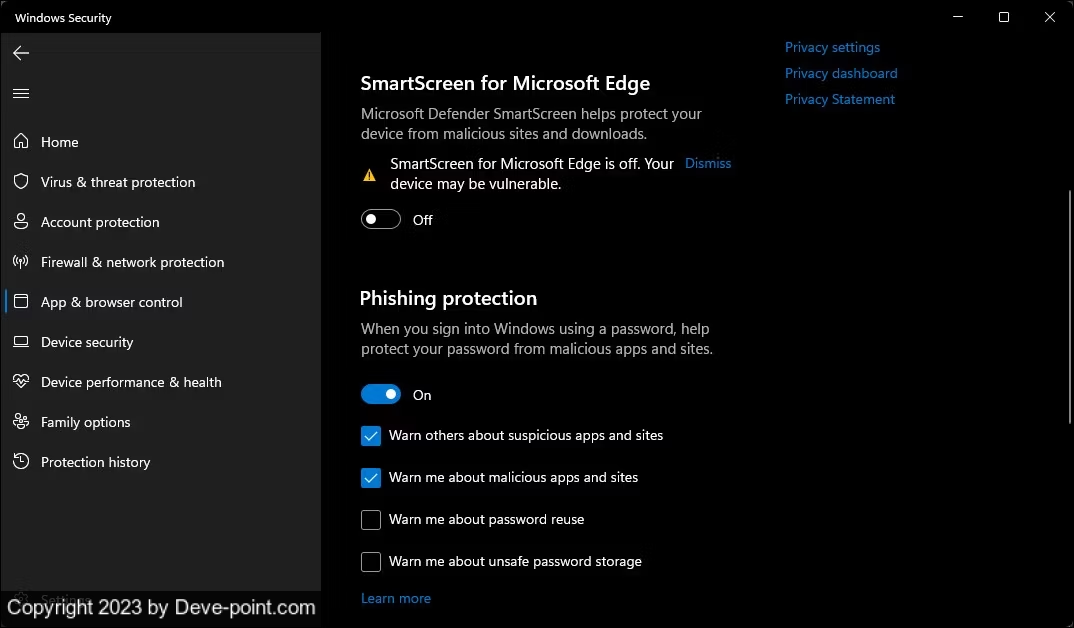This screenshot has height=628, width=1074.
Task: Click the Home house icon
Action: point(21,141)
